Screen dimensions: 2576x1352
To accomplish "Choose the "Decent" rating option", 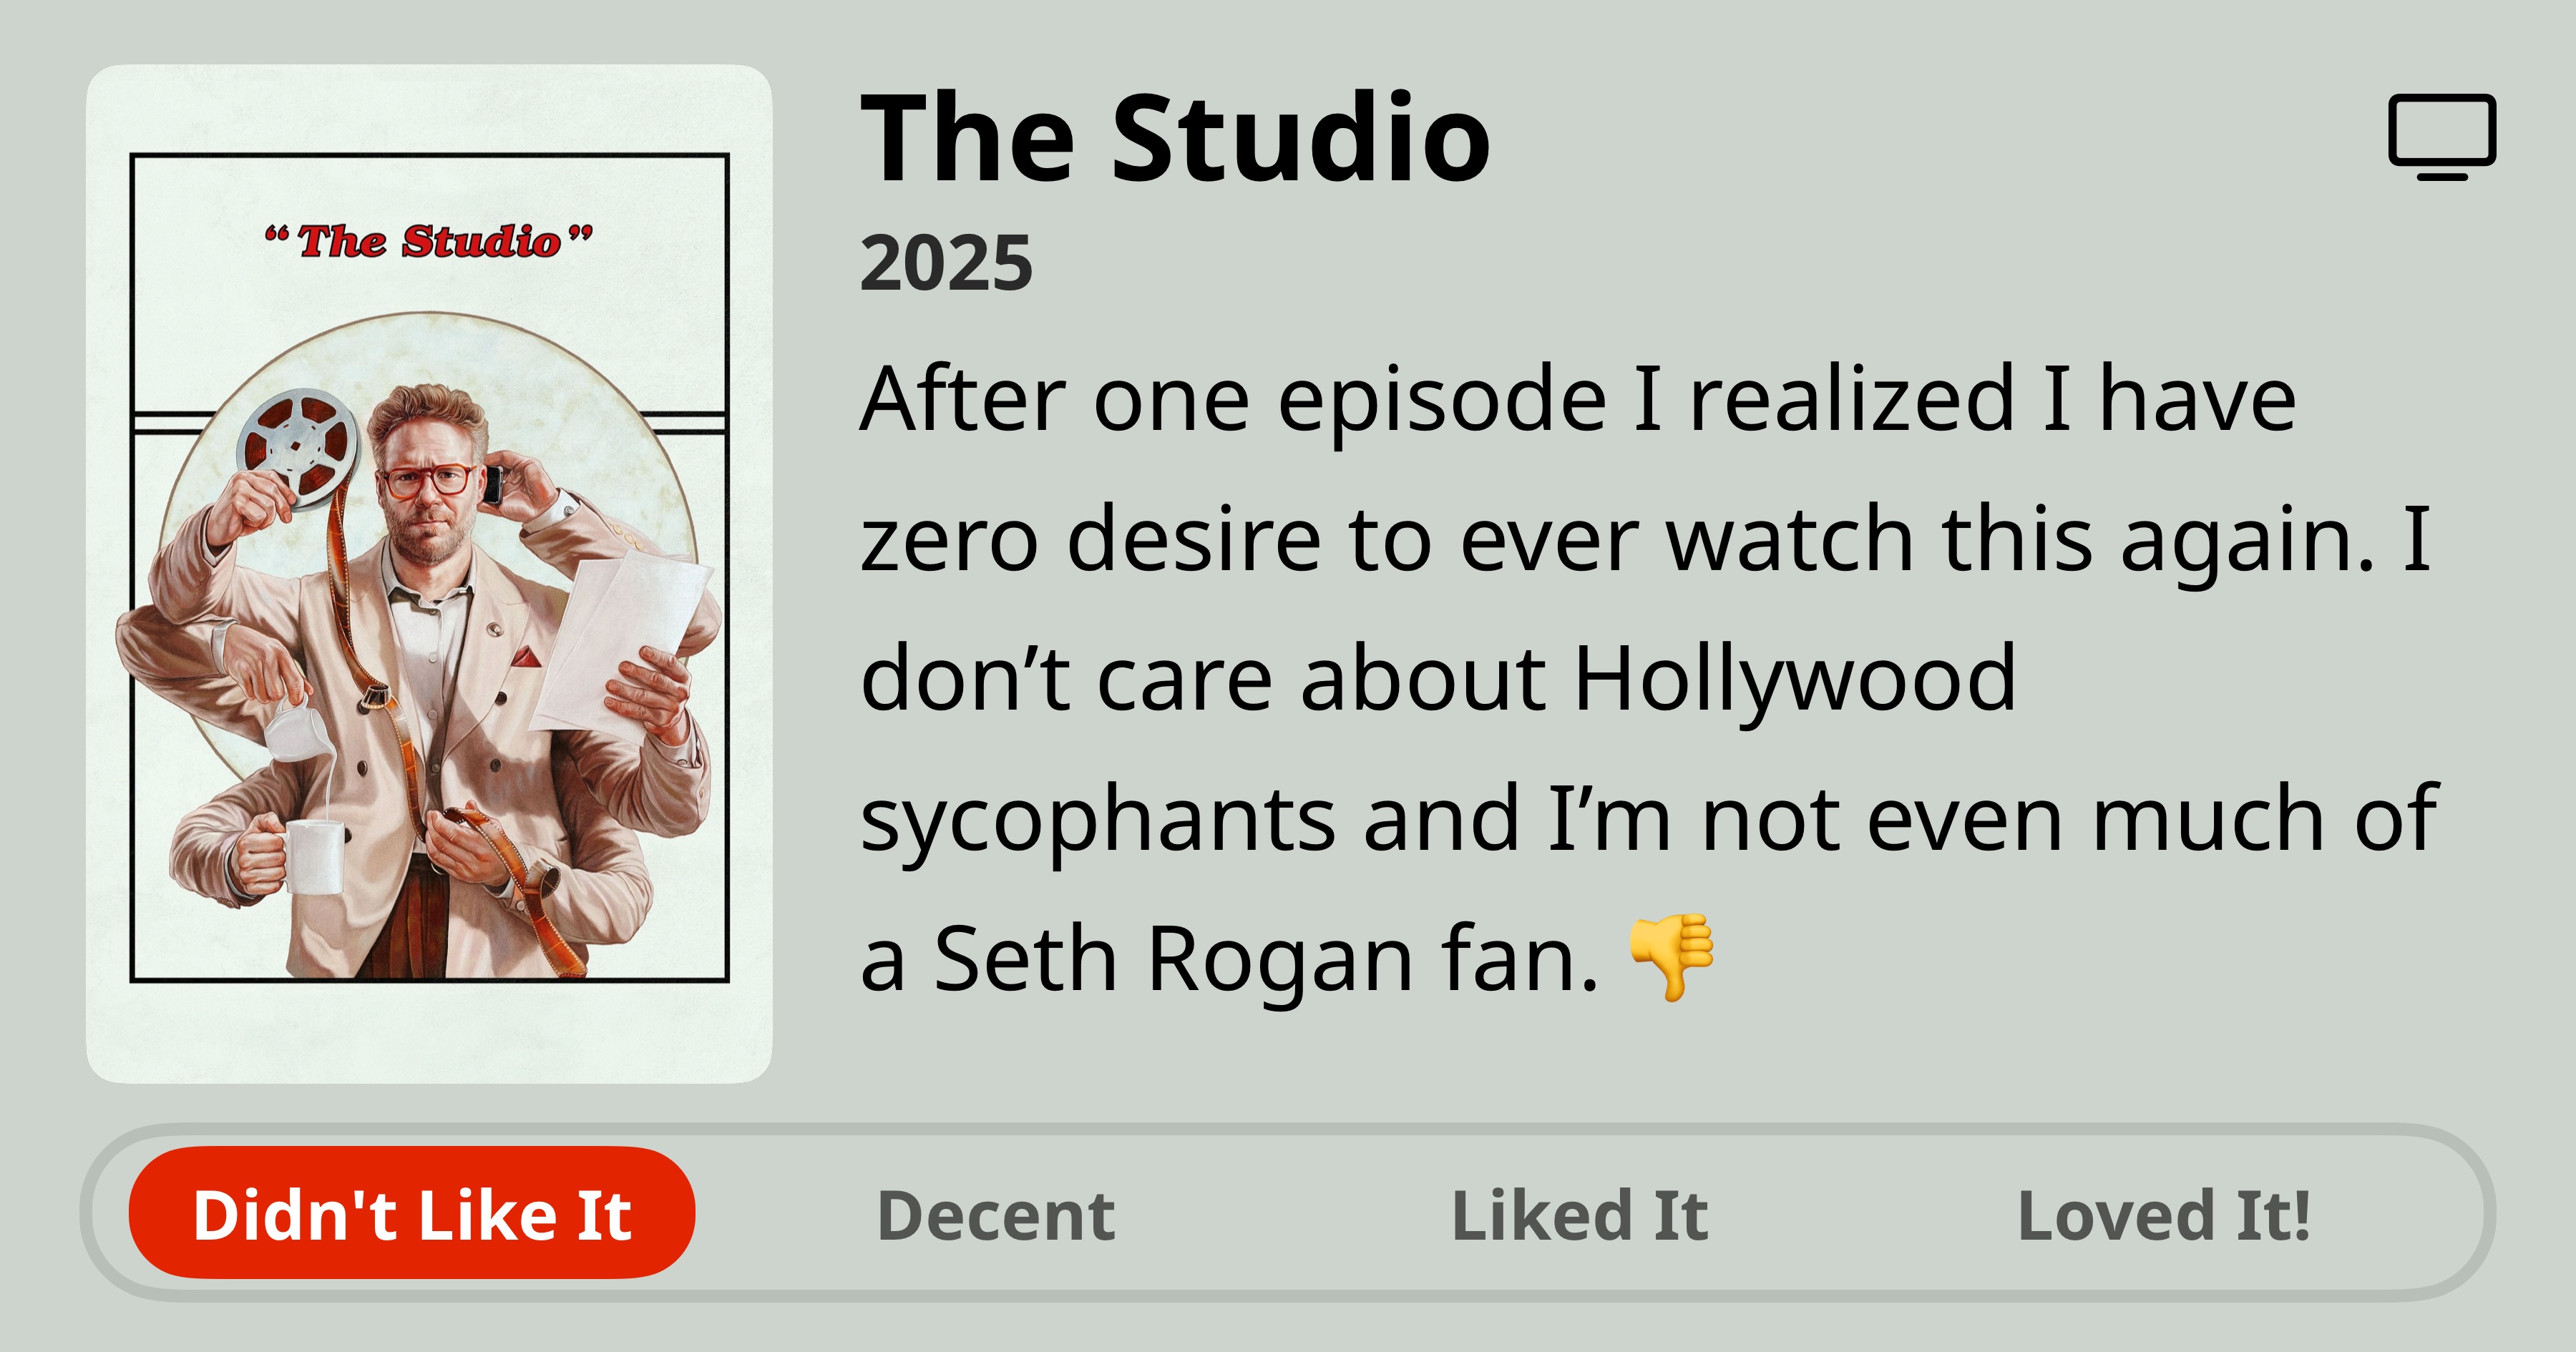I will [996, 1216].
